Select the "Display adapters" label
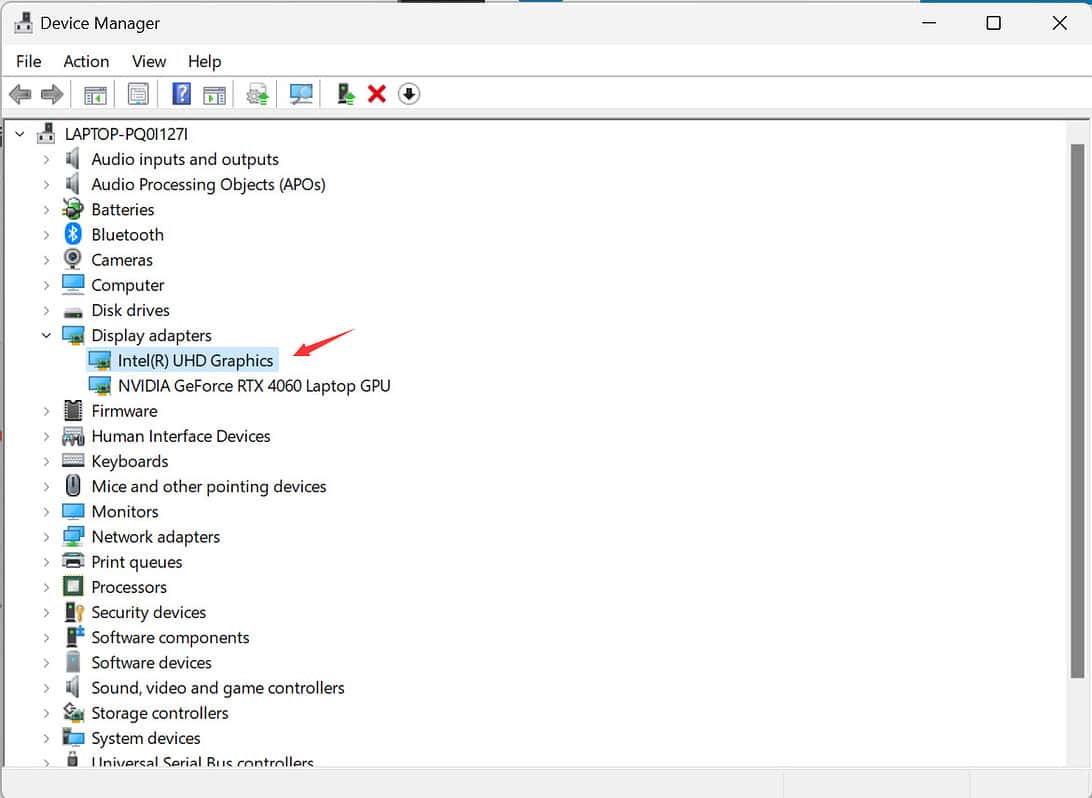 point(151,336)
